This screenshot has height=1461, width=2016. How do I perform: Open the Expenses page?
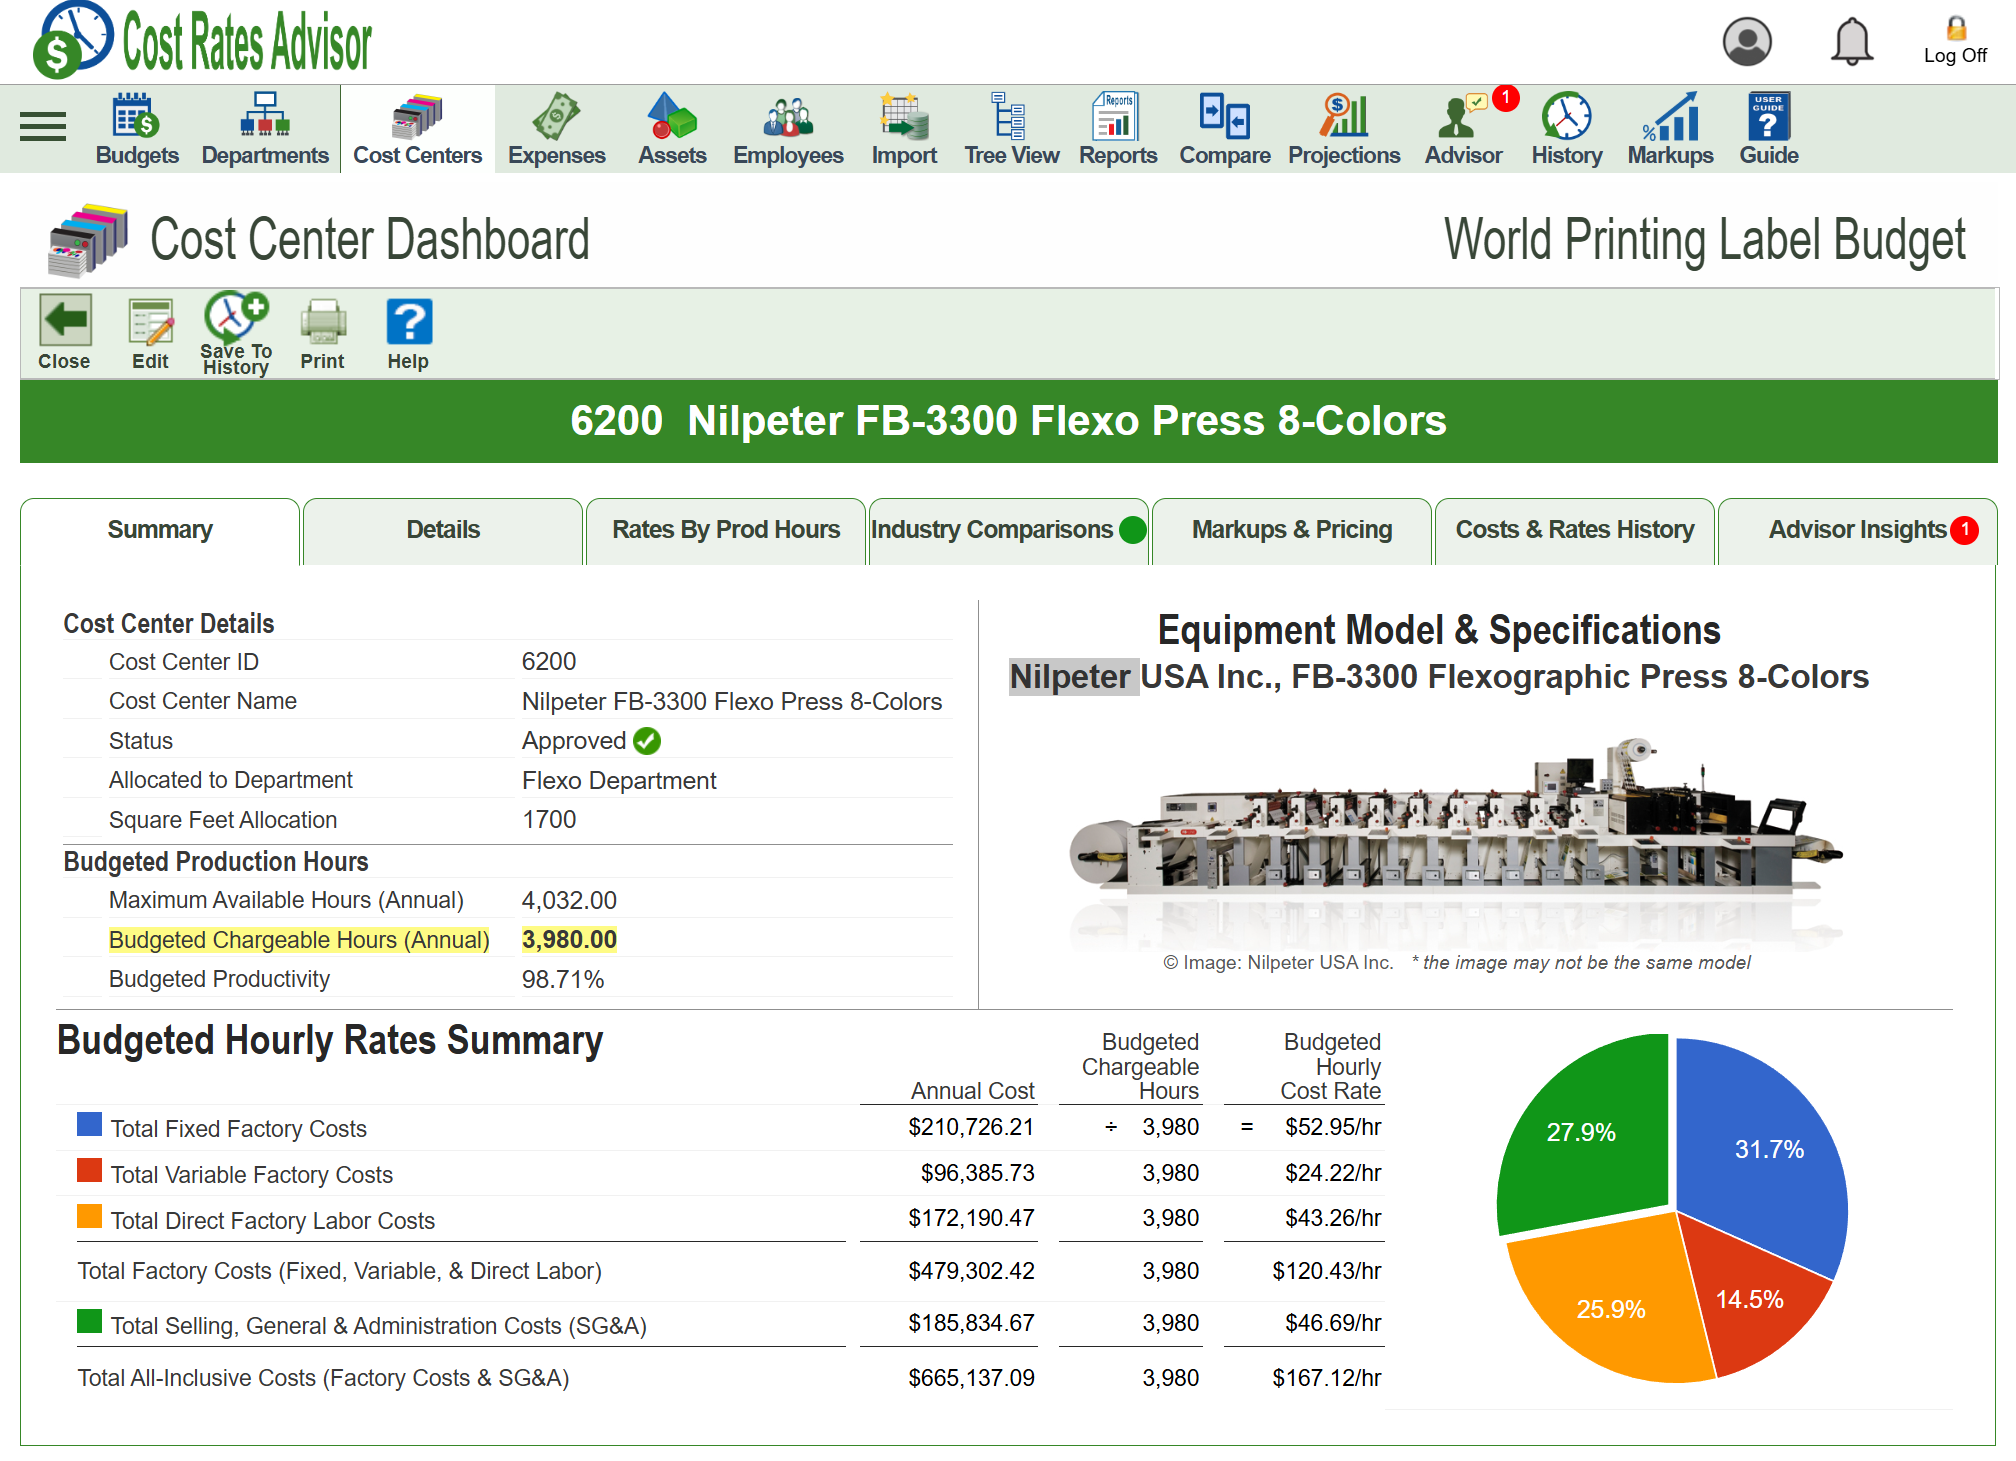tap(557, 130)
